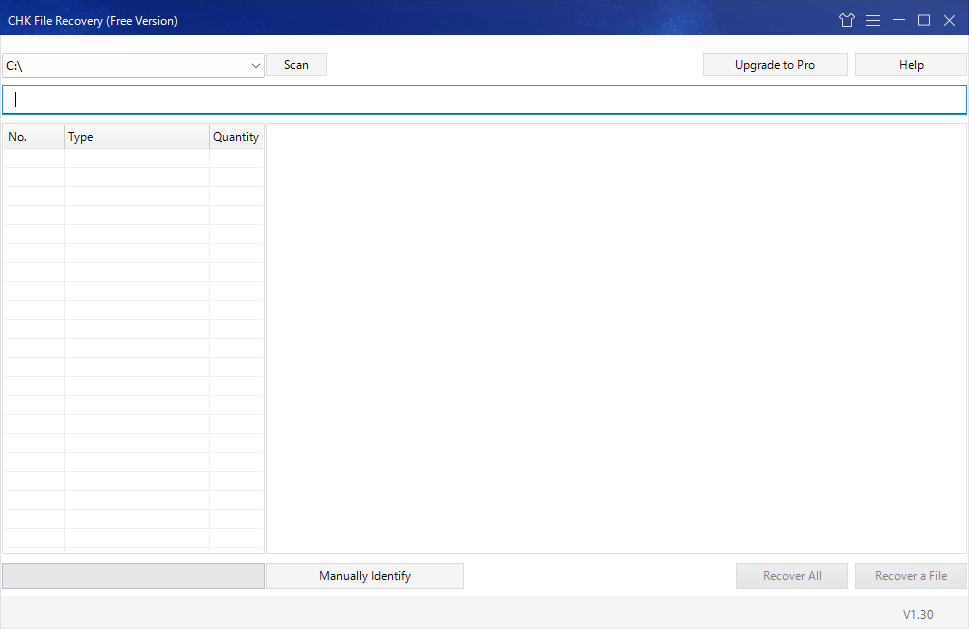The width and height of the screenshot is (969, 629).
Task: Click the Manually Identify button
Action: [x=365, y=576]
